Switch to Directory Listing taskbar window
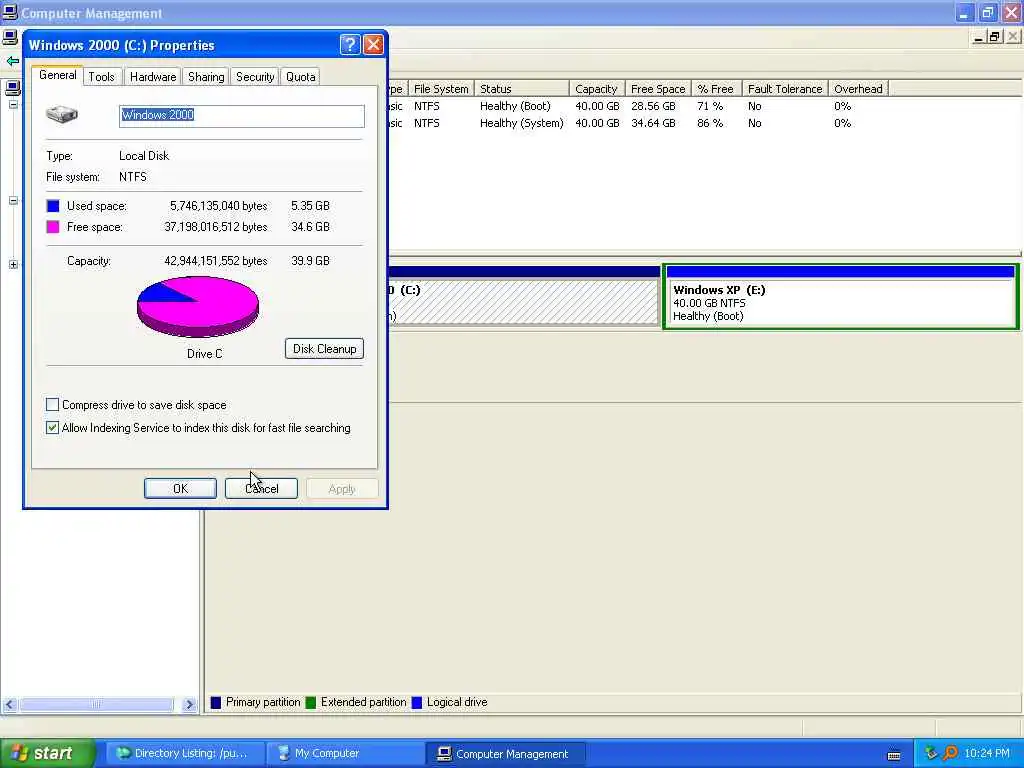 pos(185,754)
